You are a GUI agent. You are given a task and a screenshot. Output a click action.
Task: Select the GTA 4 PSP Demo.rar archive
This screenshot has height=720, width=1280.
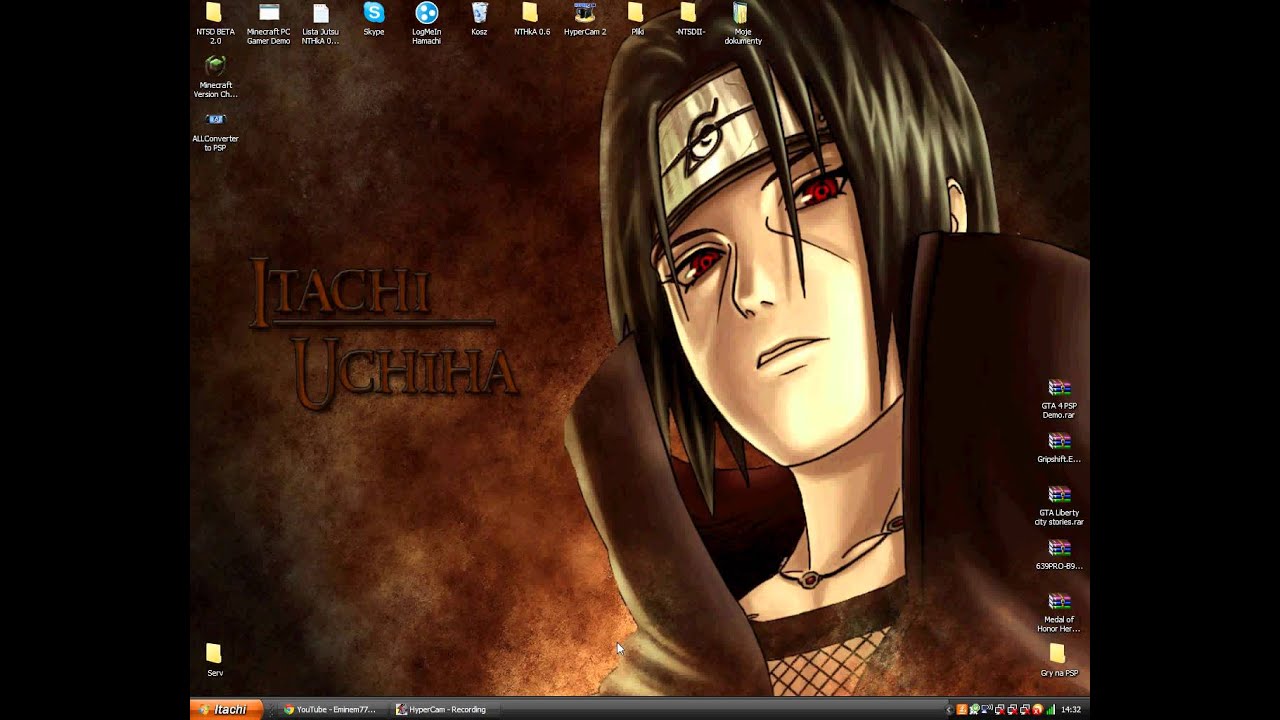[1059, 399]
